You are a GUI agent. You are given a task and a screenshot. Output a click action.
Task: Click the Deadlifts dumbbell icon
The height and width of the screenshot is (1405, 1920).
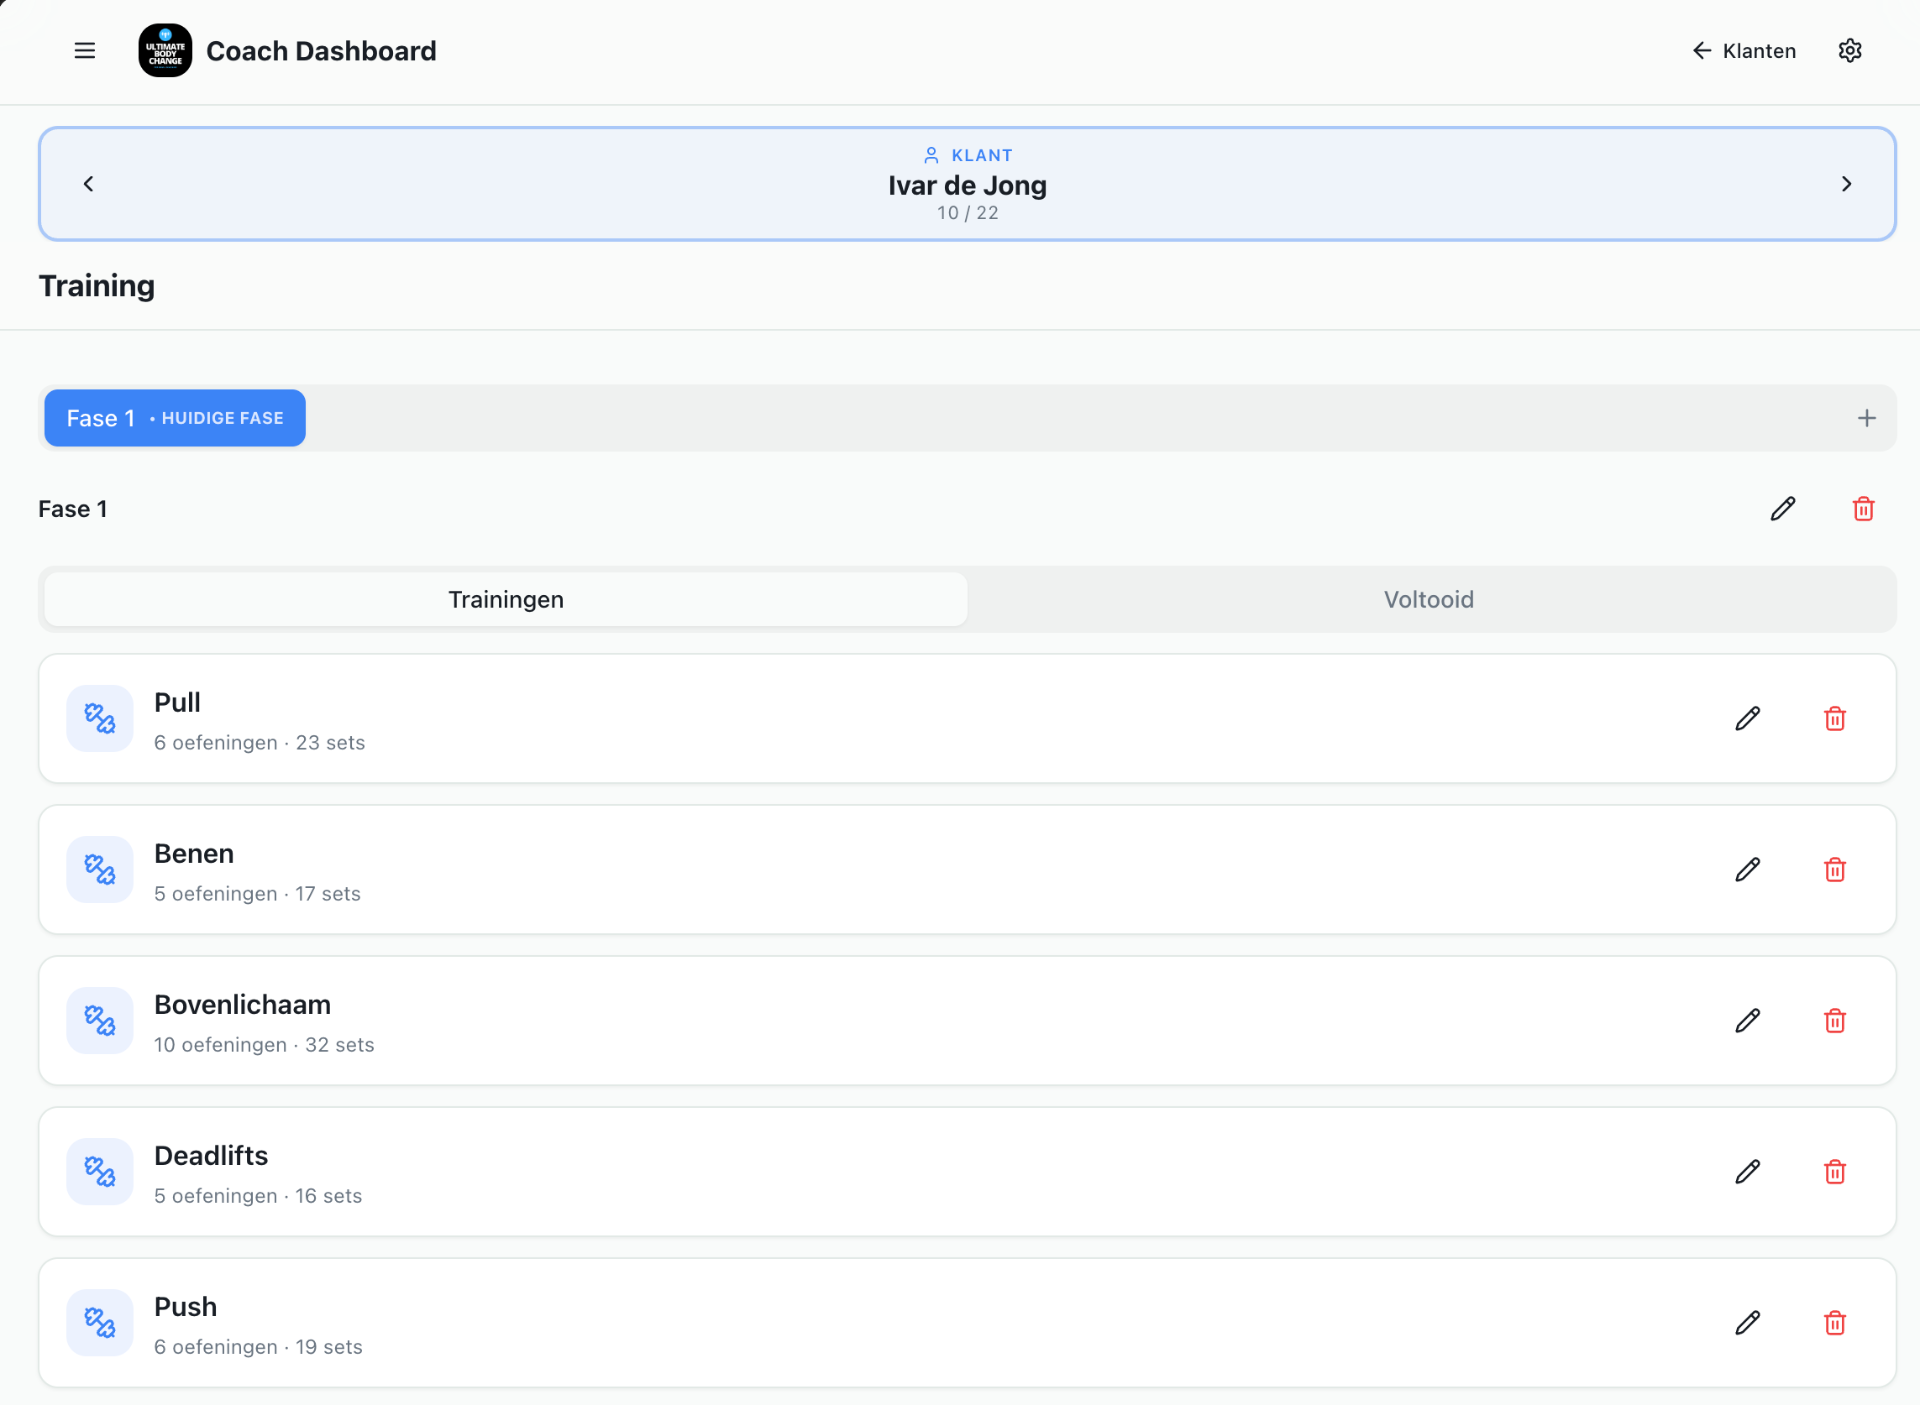tap(100, 1172)
